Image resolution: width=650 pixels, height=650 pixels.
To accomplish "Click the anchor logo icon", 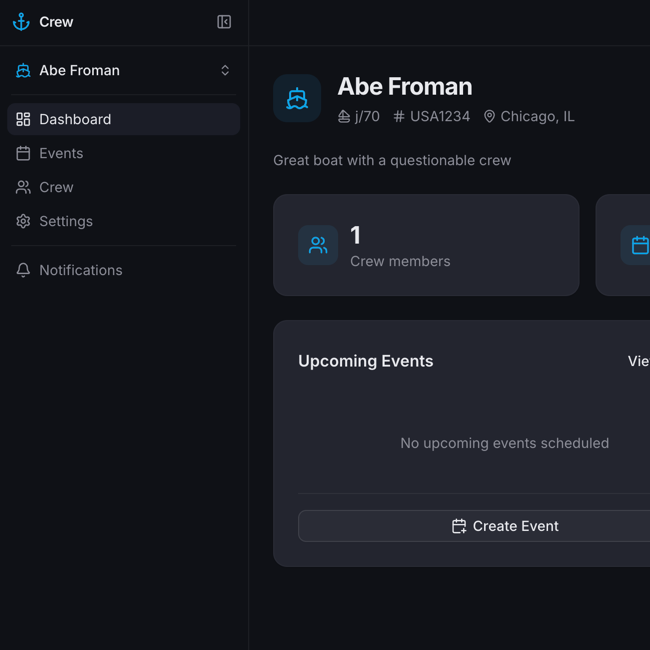I will coord(21,22).
